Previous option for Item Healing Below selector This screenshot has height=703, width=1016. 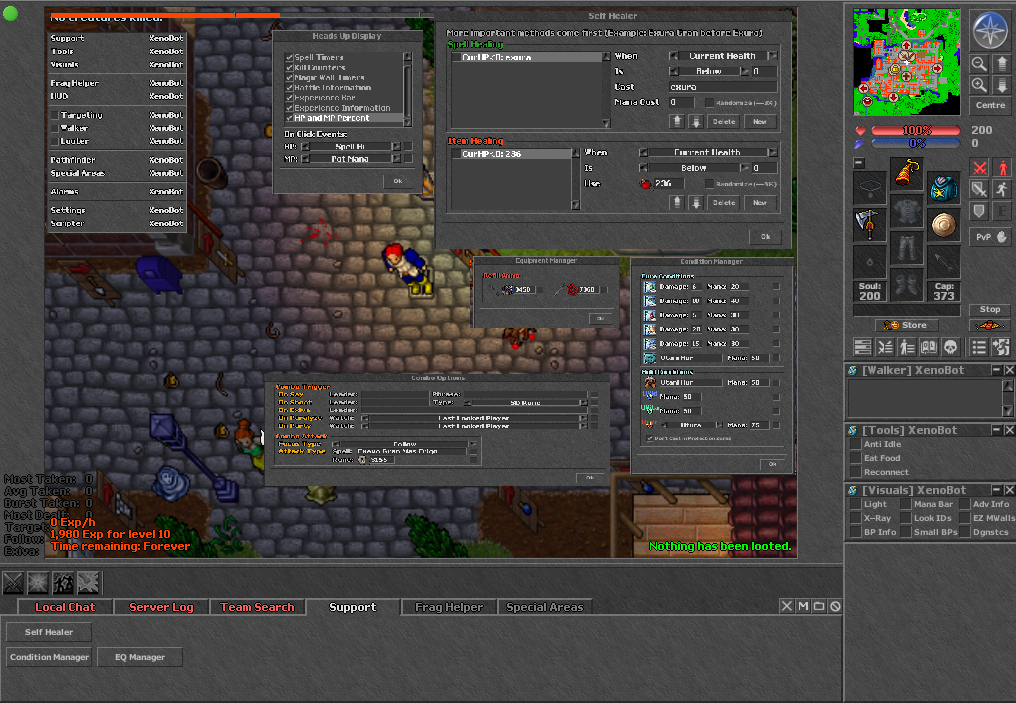[643, 168]
